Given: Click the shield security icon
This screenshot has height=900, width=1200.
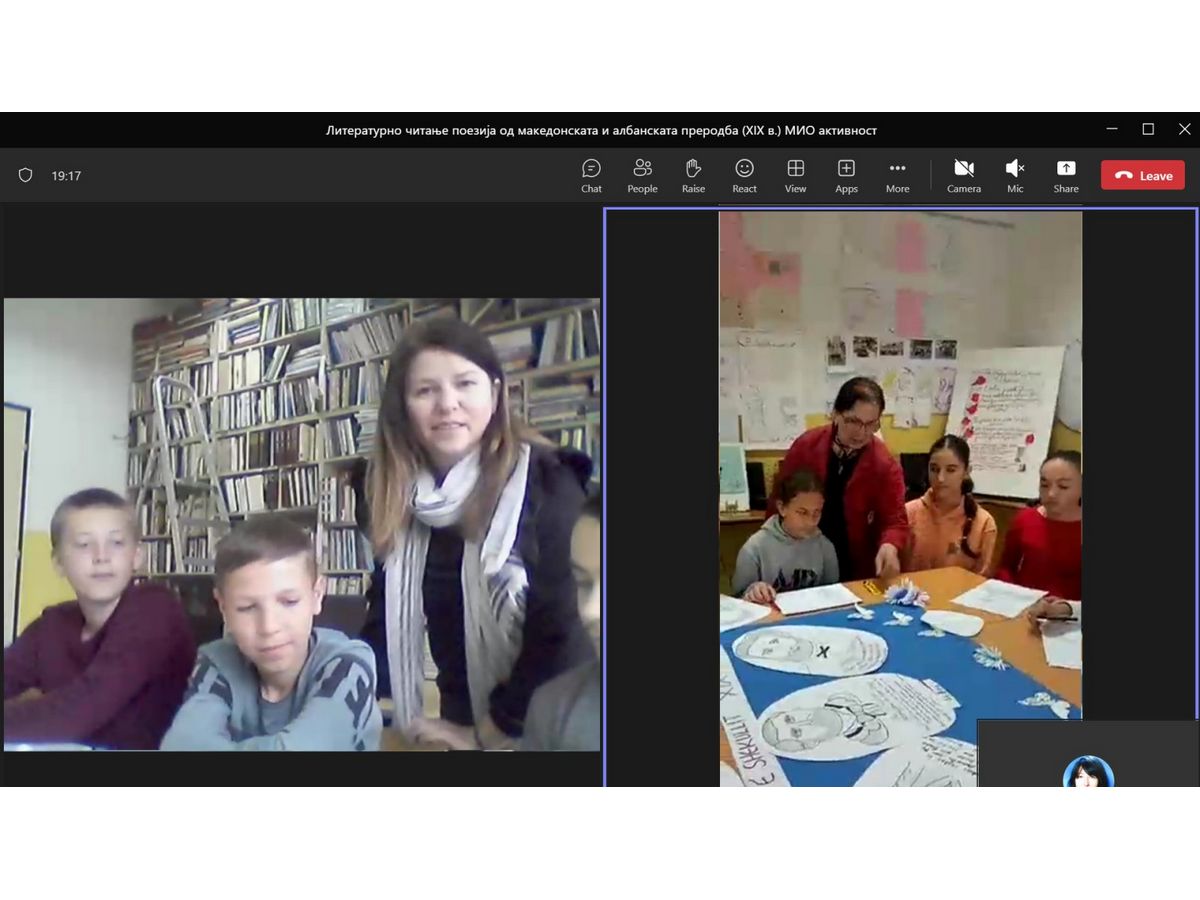Looking at the screenshot, I should coord(26,175).
